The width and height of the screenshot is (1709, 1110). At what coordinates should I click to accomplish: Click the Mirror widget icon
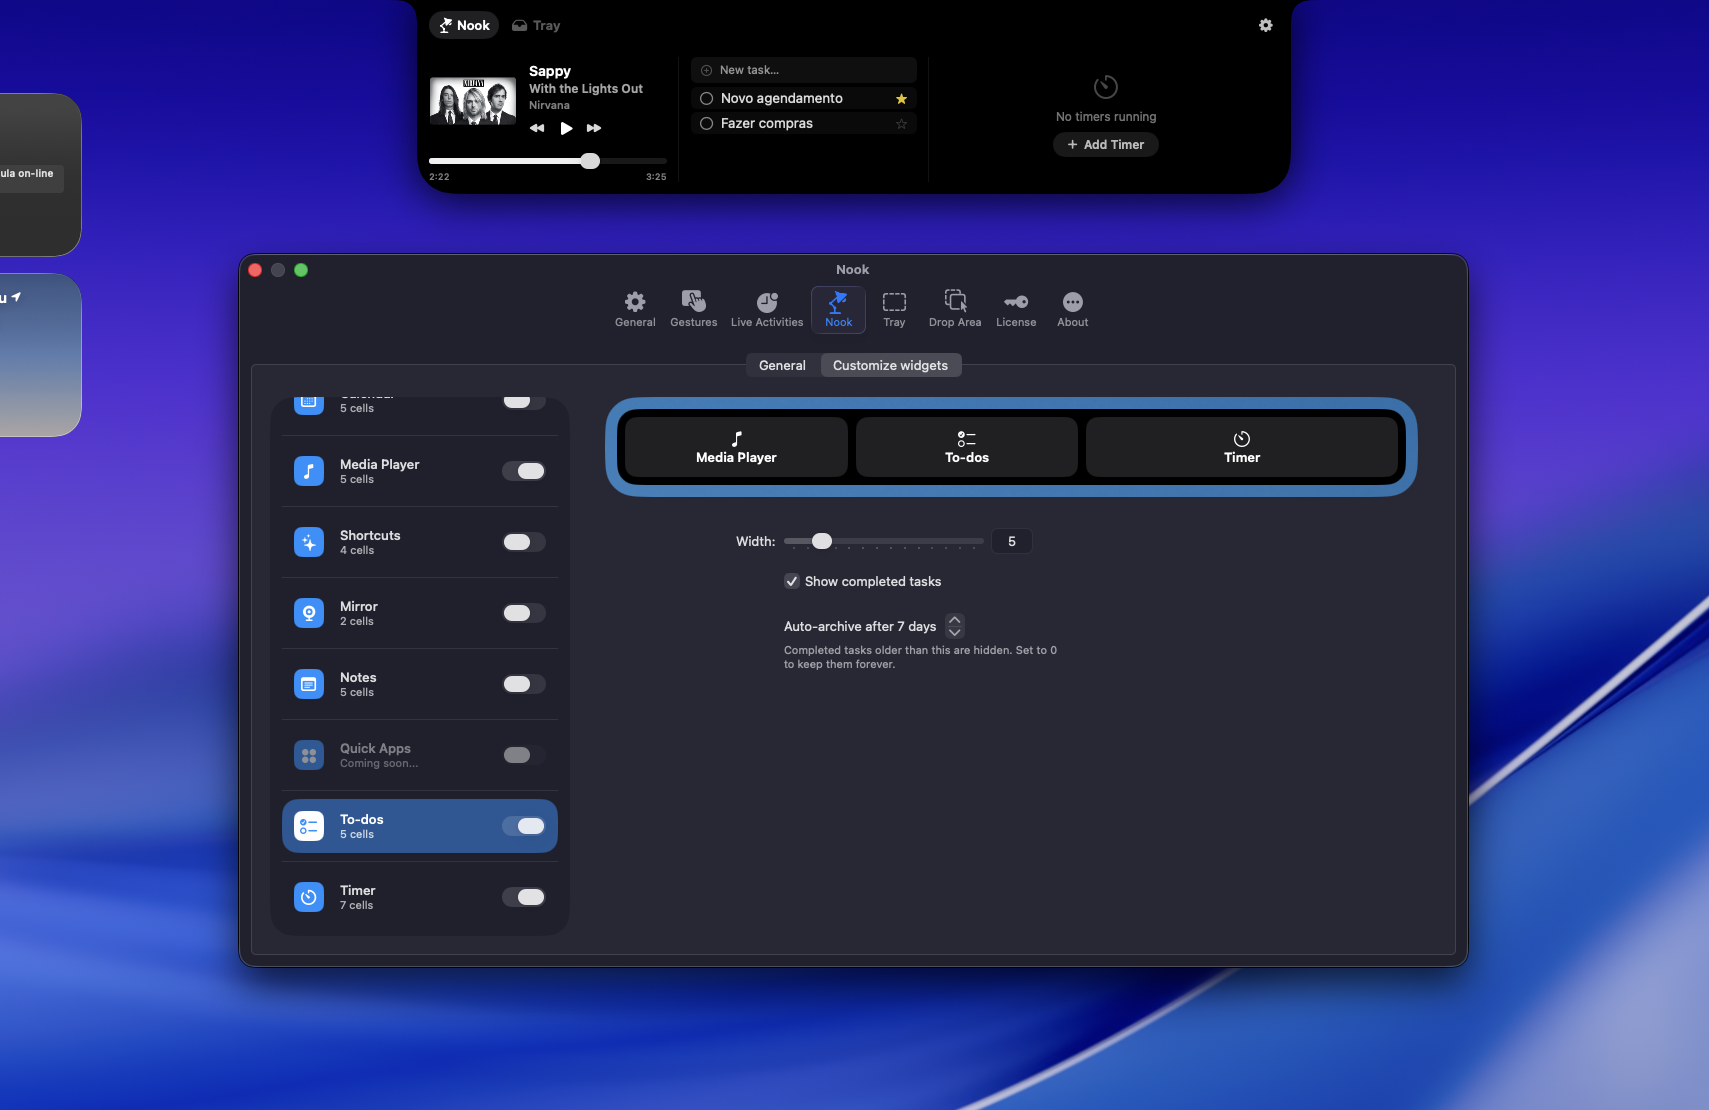[309, 613]
